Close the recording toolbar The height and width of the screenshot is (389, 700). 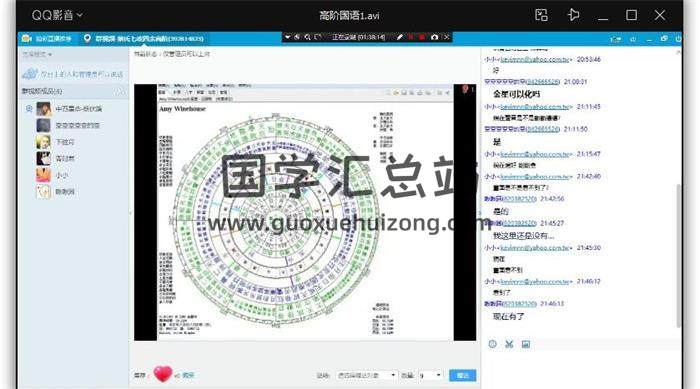coord(446,37)
